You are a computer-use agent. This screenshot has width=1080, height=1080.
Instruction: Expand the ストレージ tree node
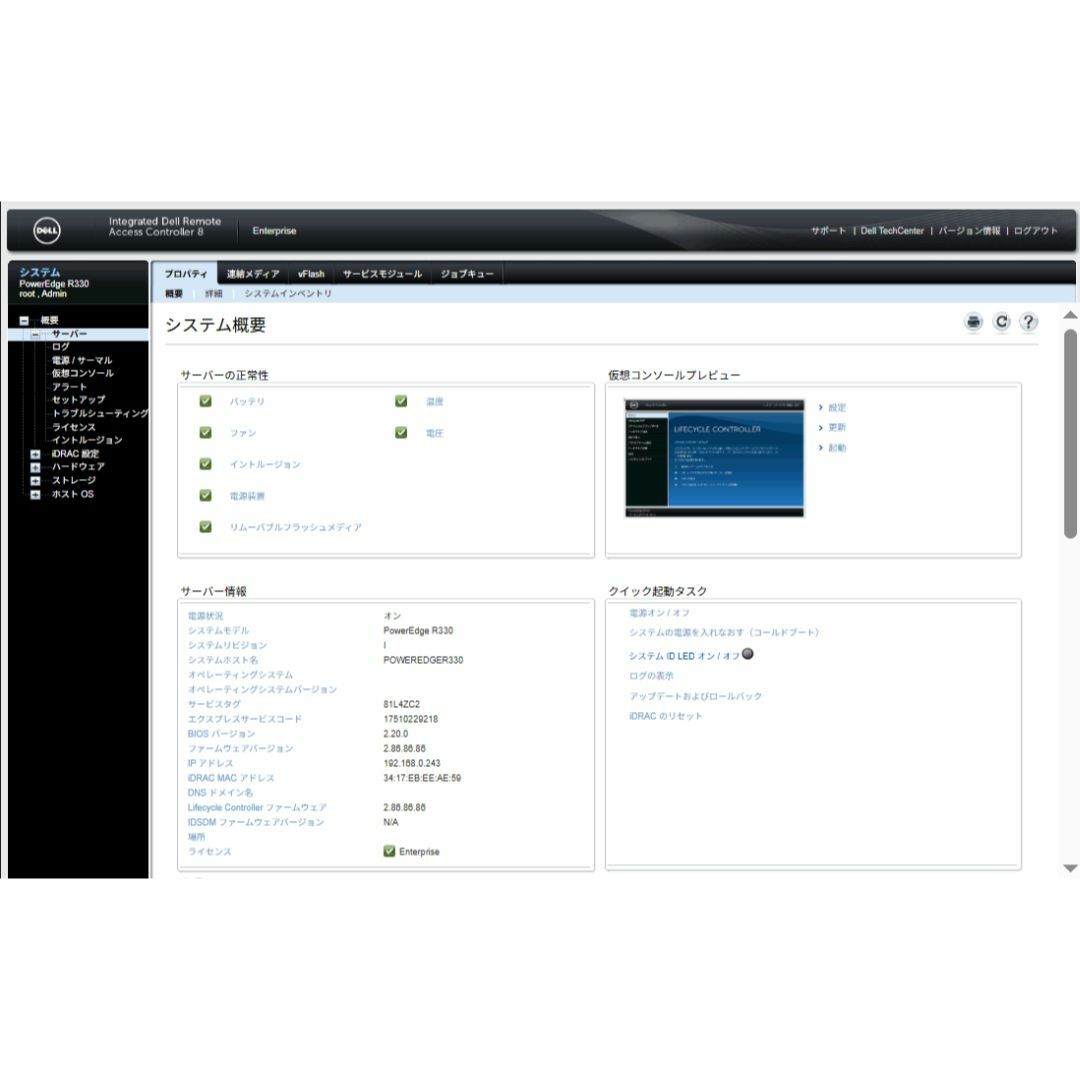coord(35,481)
